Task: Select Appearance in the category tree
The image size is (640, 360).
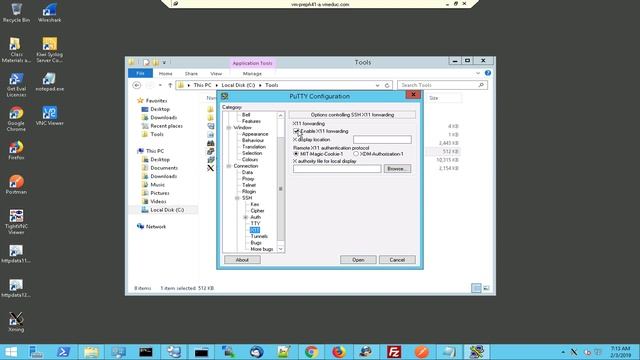Action: [x=255, y=134]
